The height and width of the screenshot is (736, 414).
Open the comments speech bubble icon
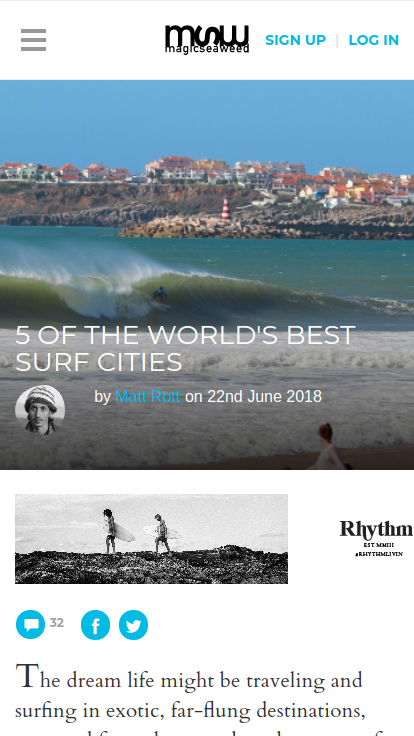click(x=31, y=624)
